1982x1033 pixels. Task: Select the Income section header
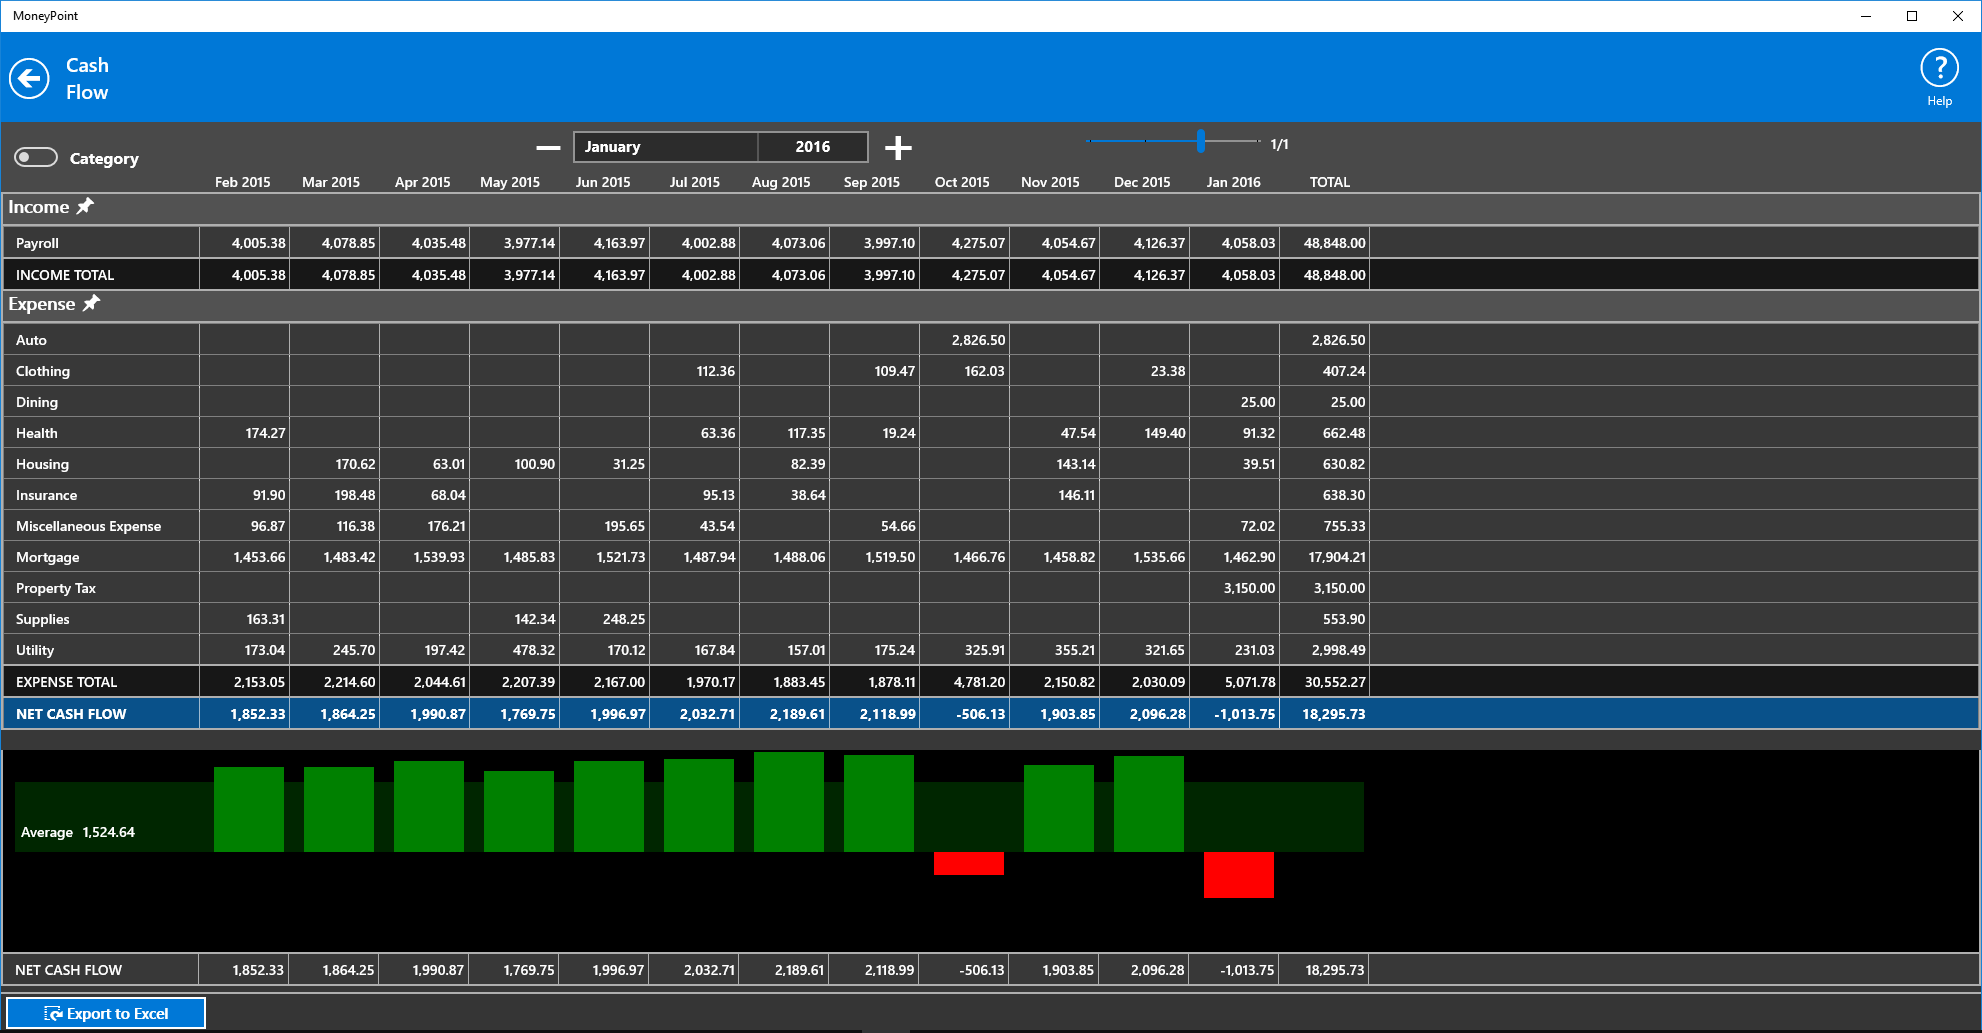(38, 207)
